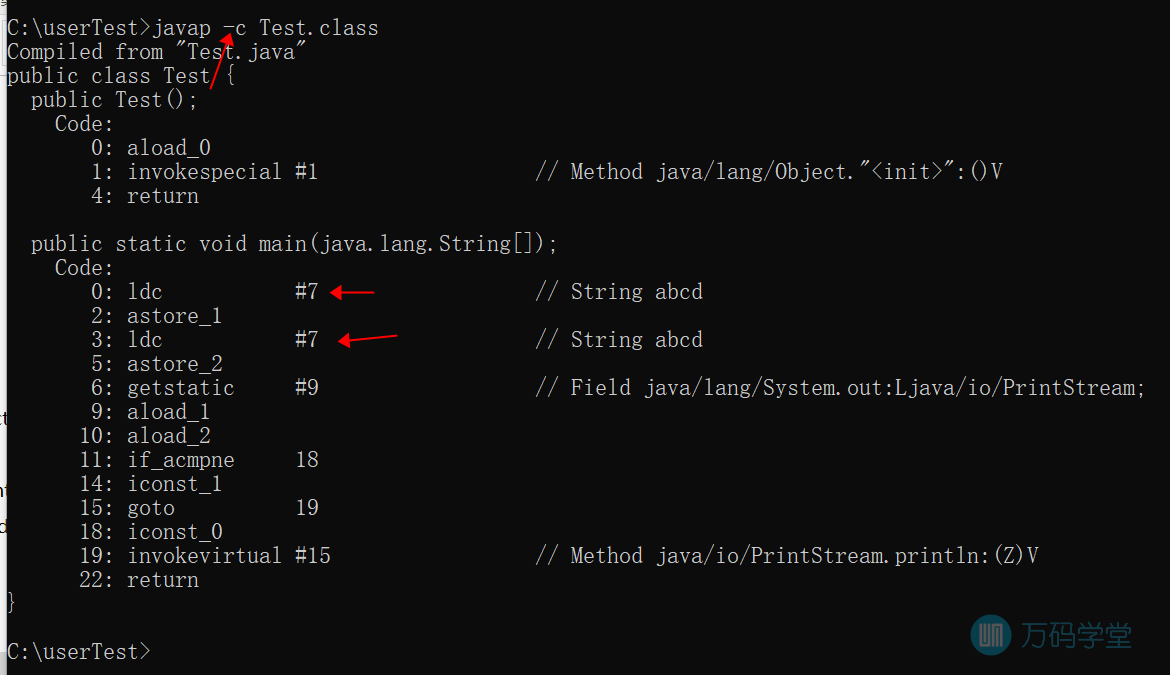
Task: Click the red arrow pointing at first #7
Action: [352, 292]
